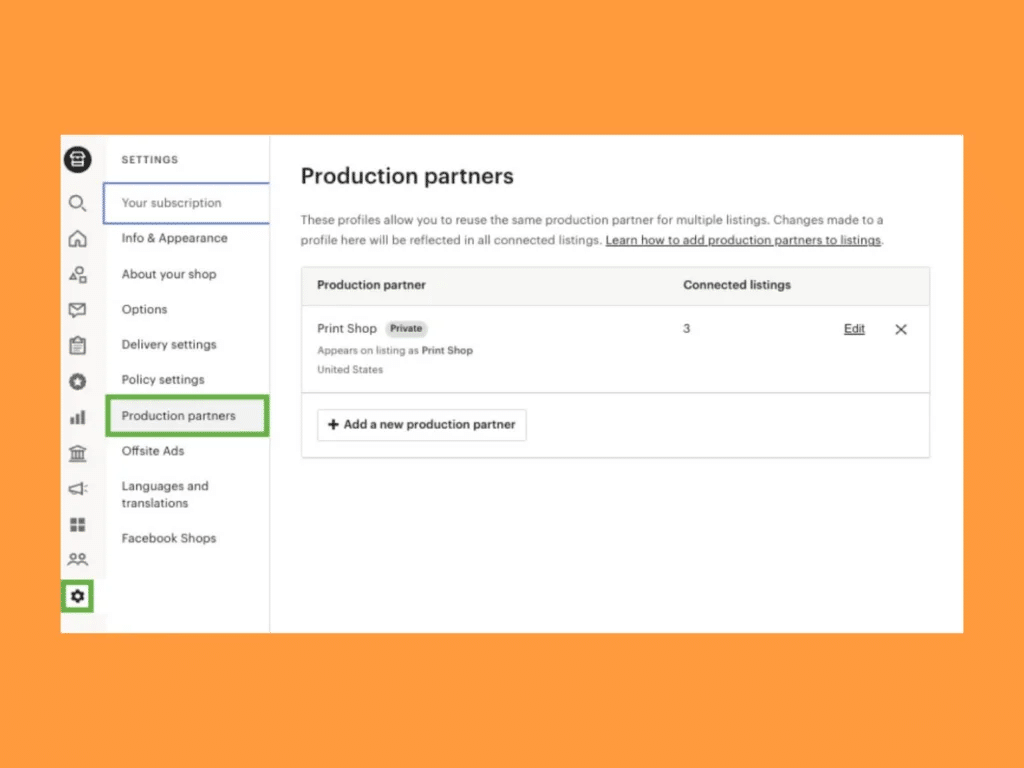Edit the Print Shop production partner
Screen dimensions: 1024x768
[854, 328]
